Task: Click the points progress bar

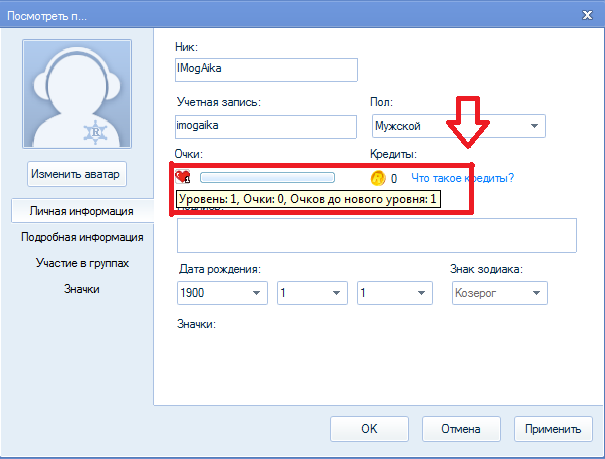Action: pos(267,178)
